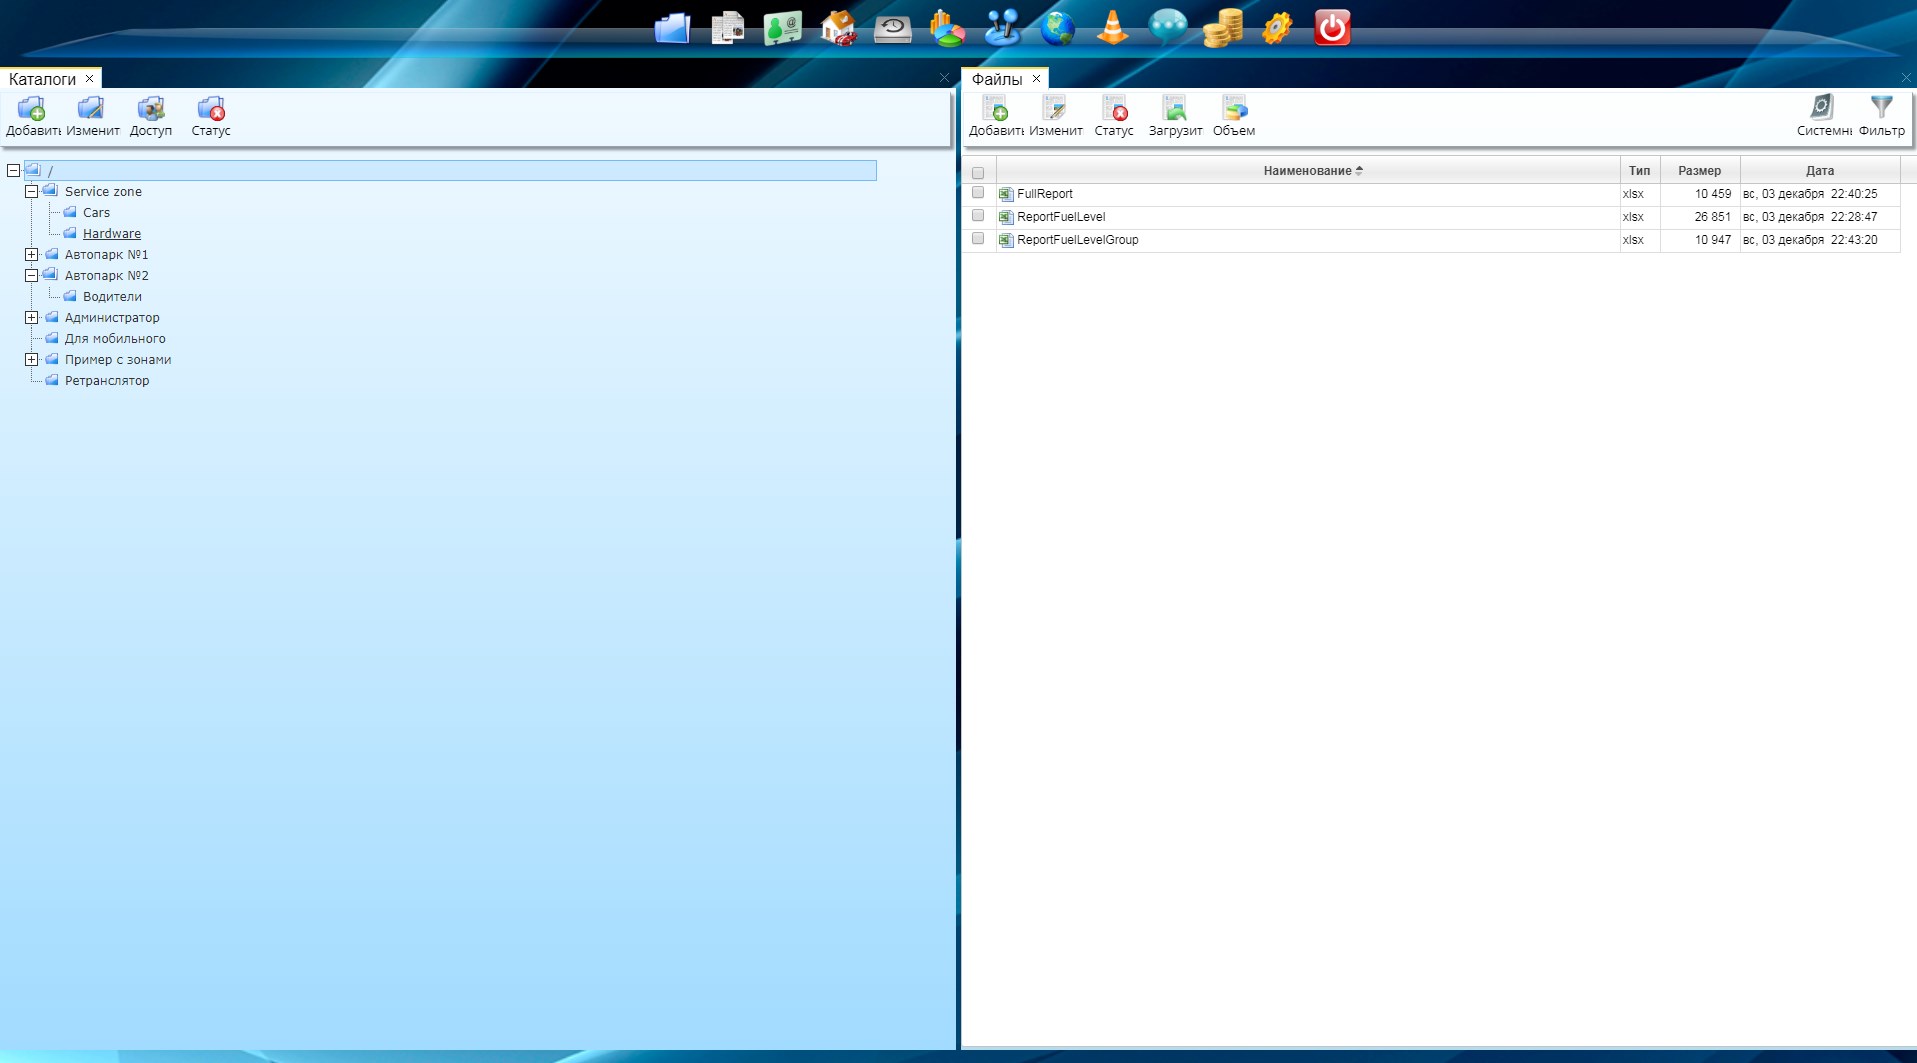The image size is (1917, 1063).
Task: Expand the Пример с зонами folder
Action: coord(32,360)
